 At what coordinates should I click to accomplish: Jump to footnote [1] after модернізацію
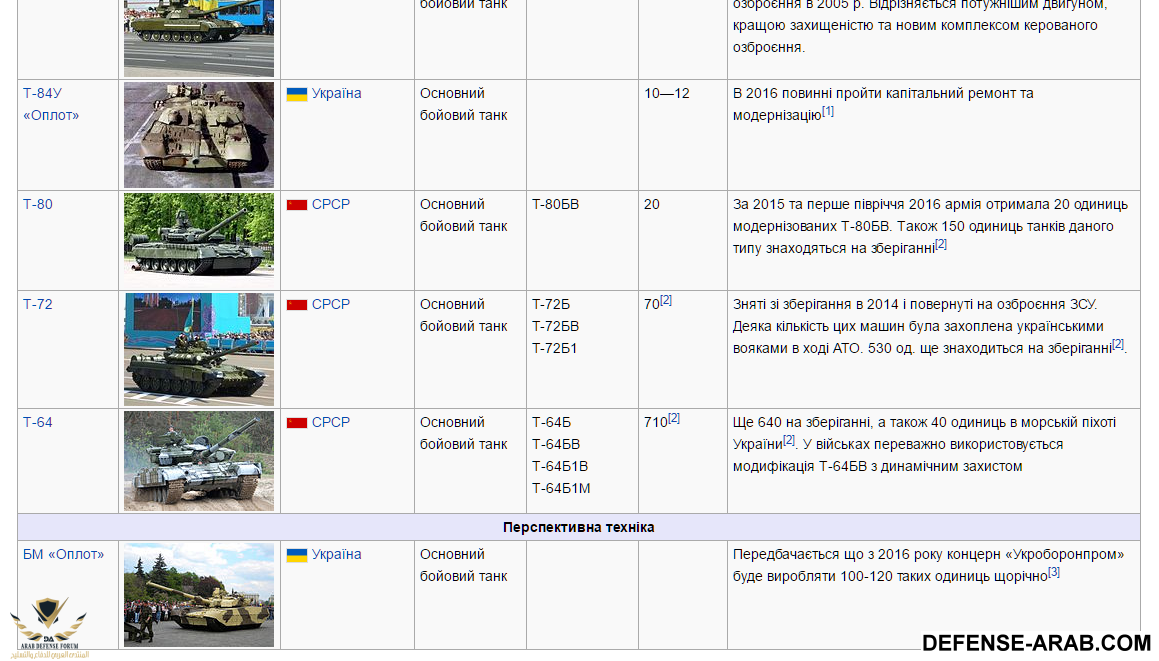[828, 111]
